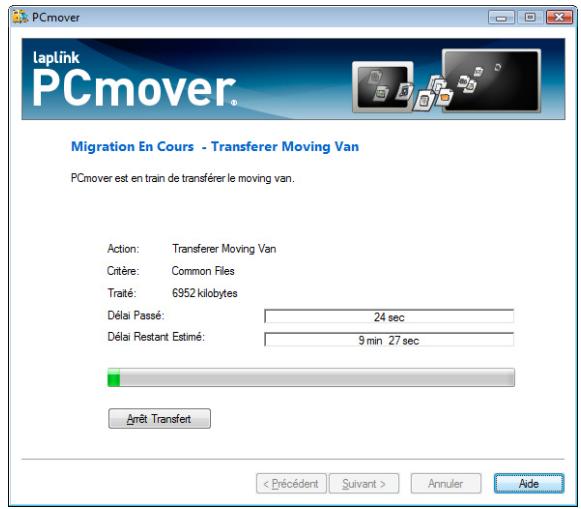
Task: Click the green transfer progress bar
Action: pyautogui.click(x=311, y=377)
